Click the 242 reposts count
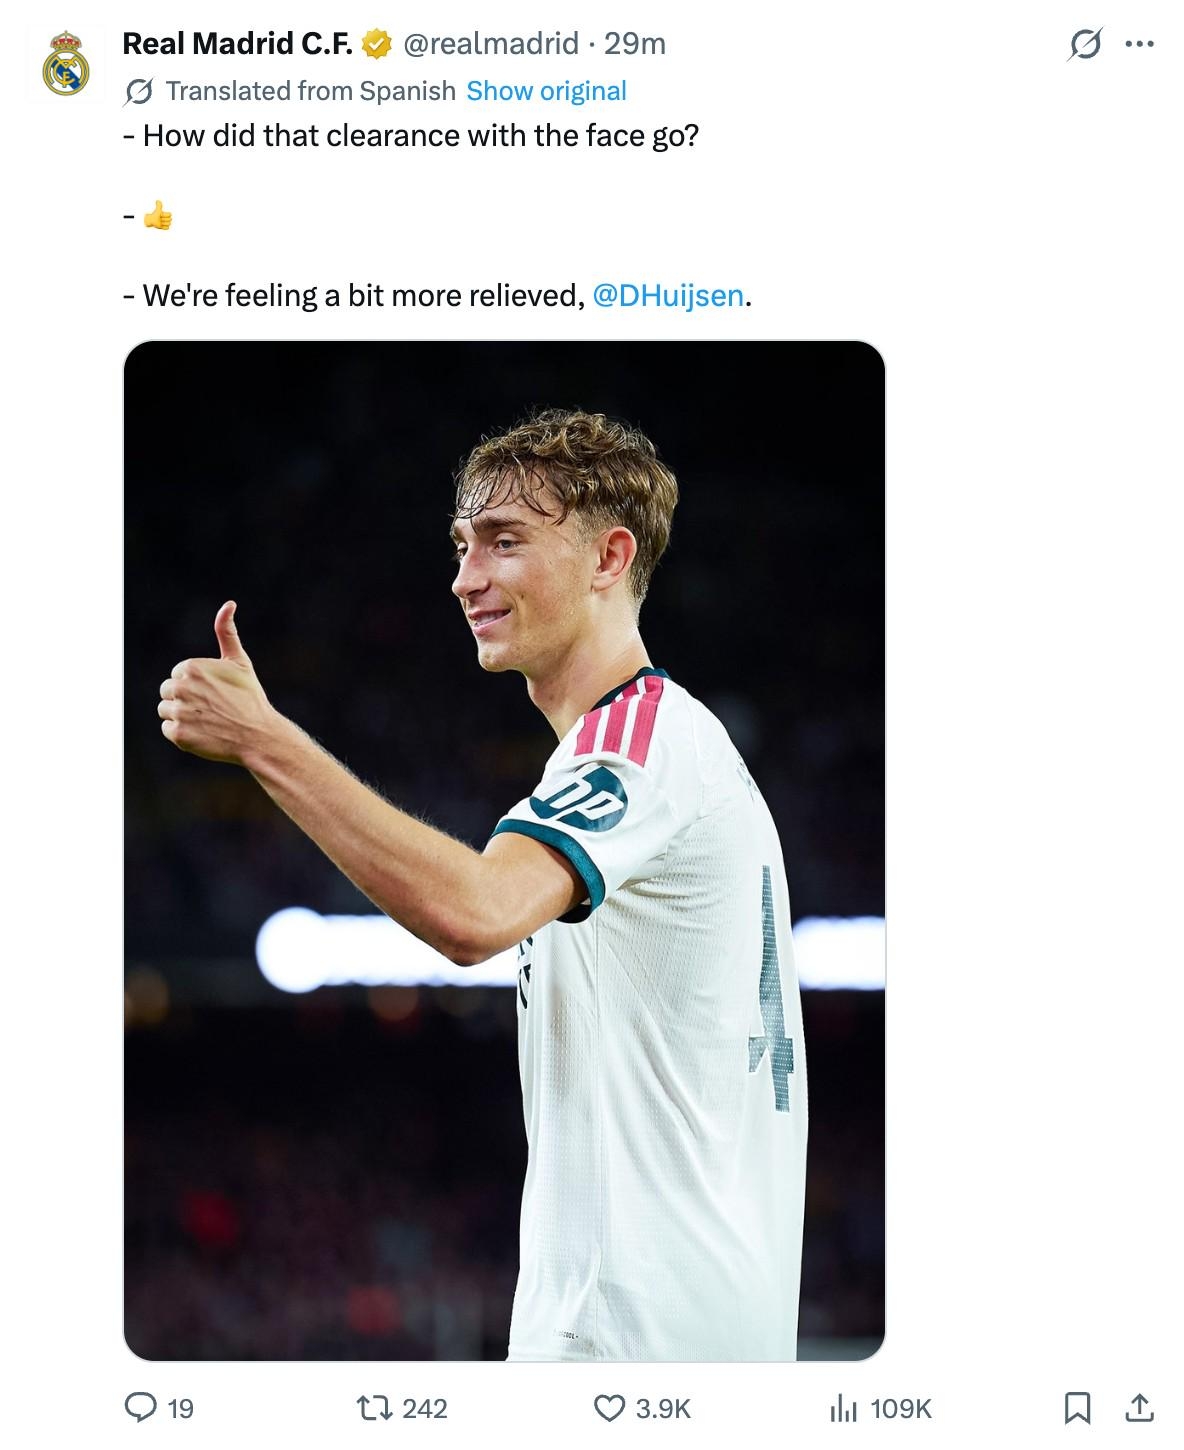Viewport: 1184px width, 1450px height. click(x=424, y=1409)
